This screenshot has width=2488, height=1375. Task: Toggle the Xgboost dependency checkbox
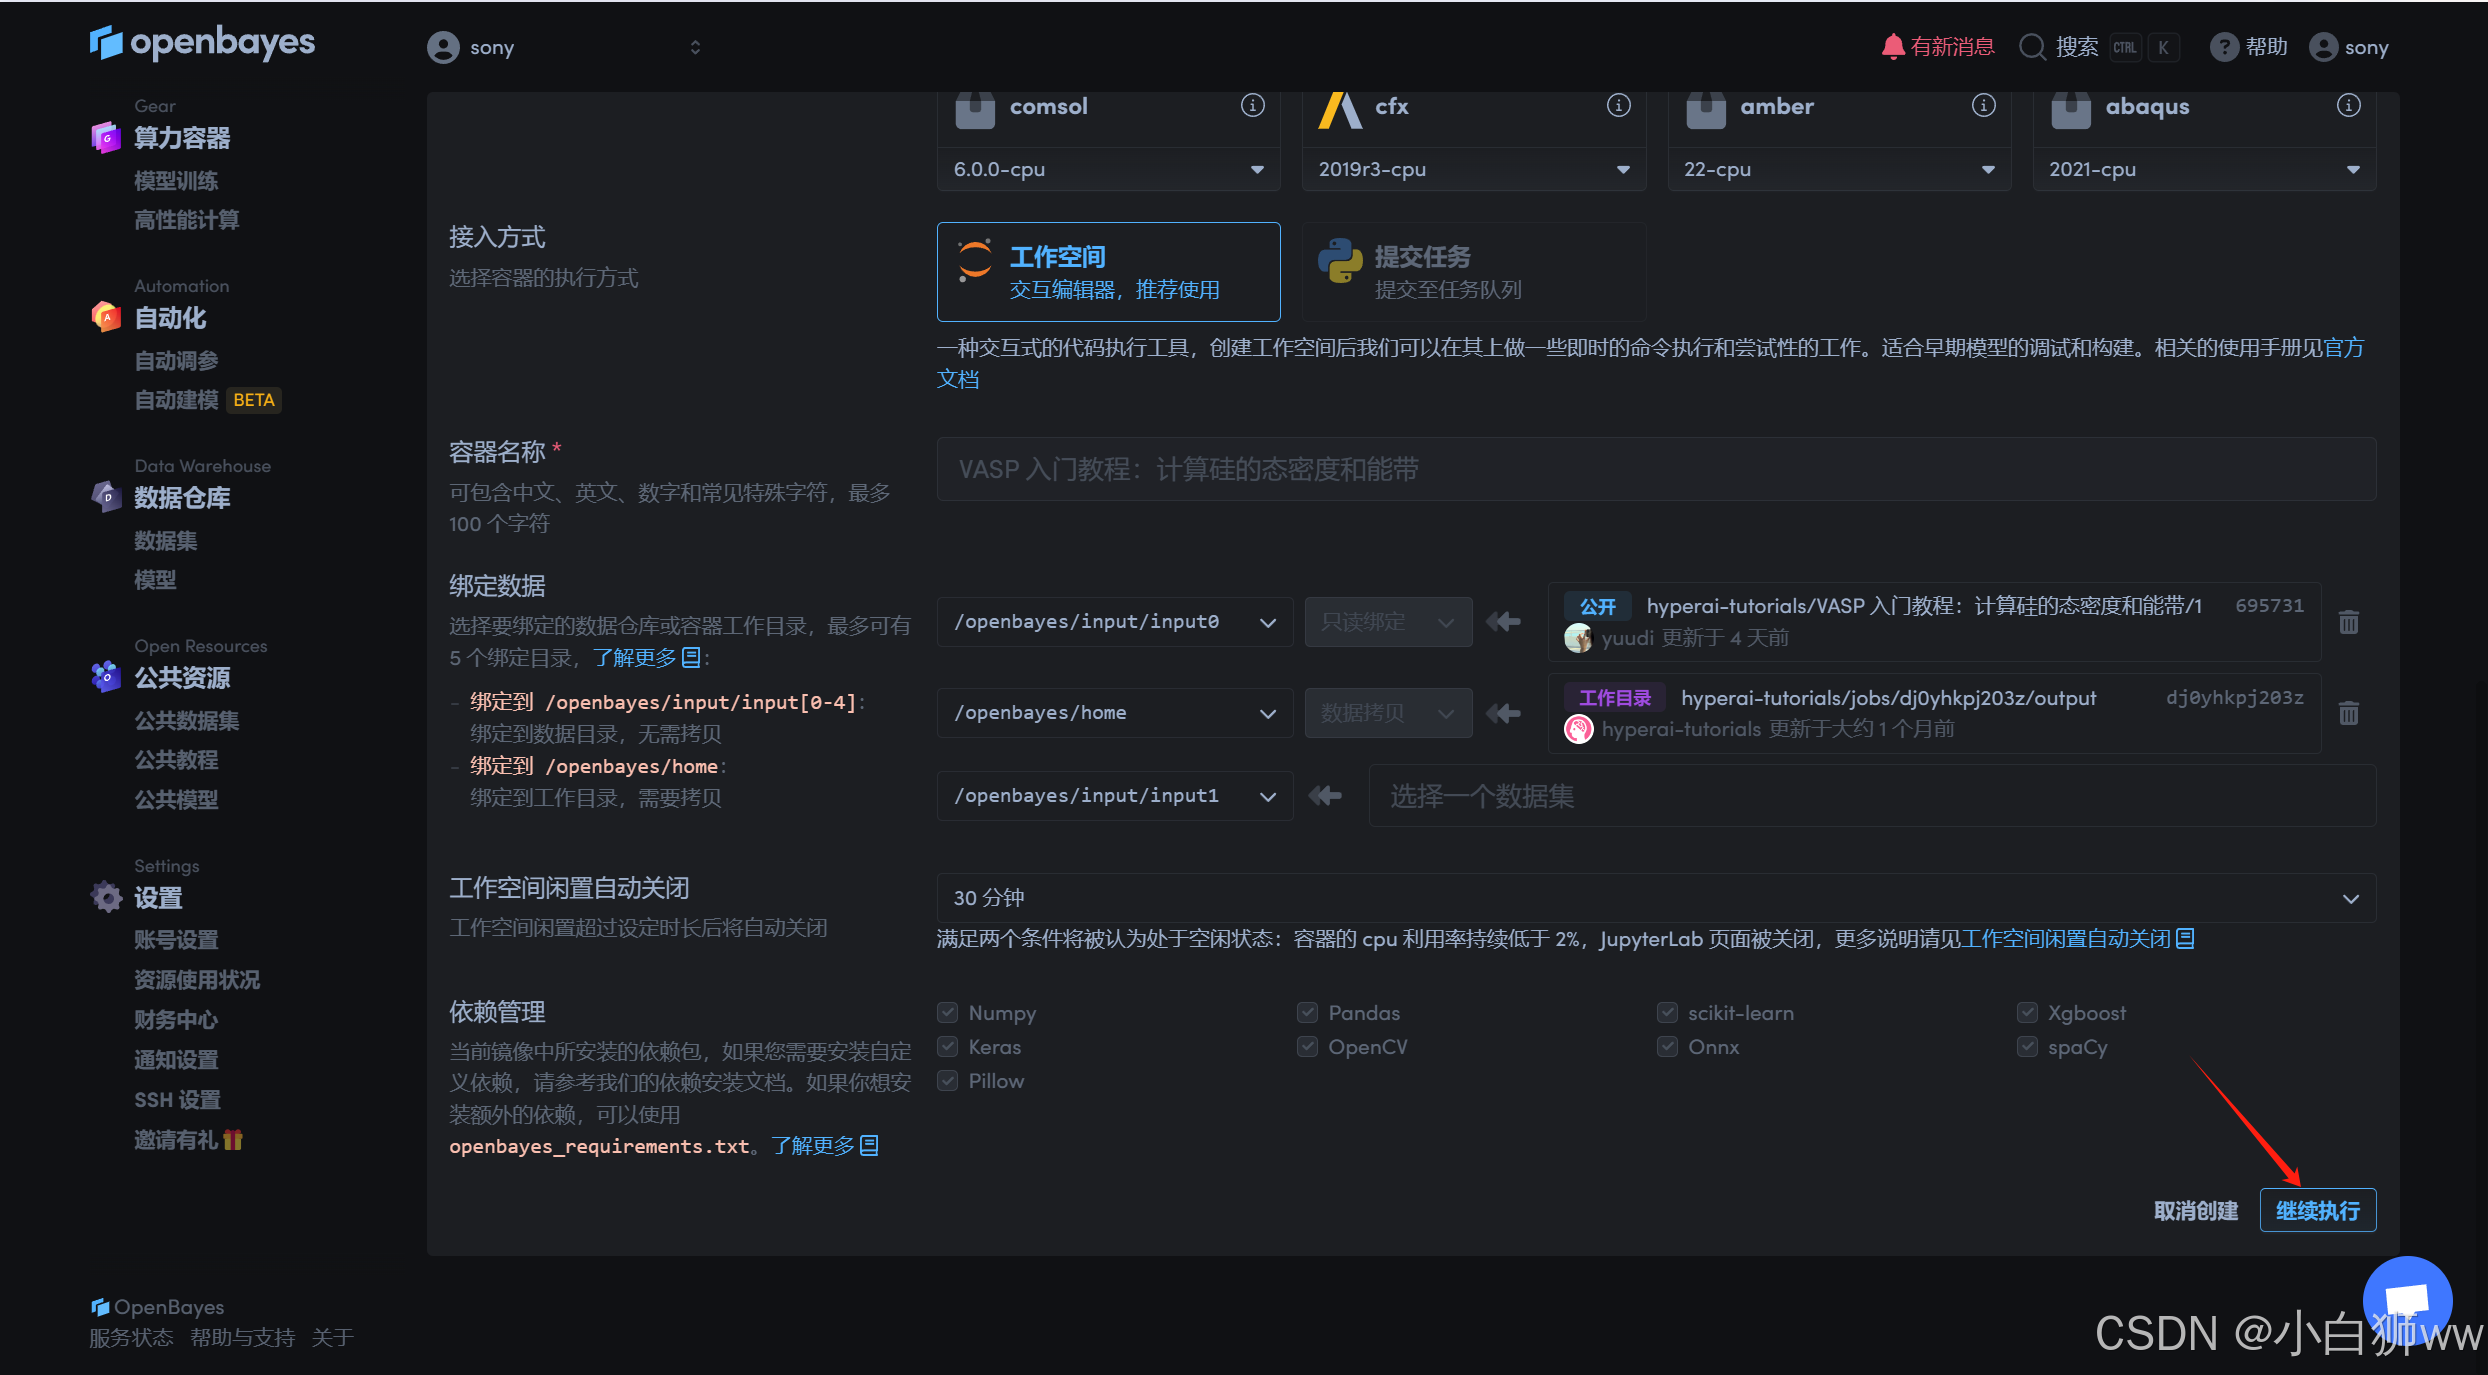[x=2027, y=1013]
